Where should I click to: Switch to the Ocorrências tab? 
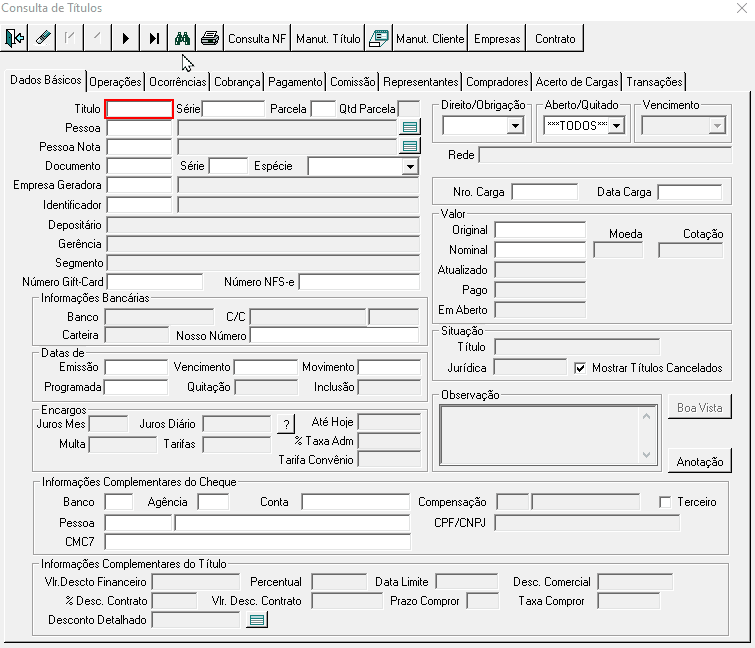[x=177, y=82]
